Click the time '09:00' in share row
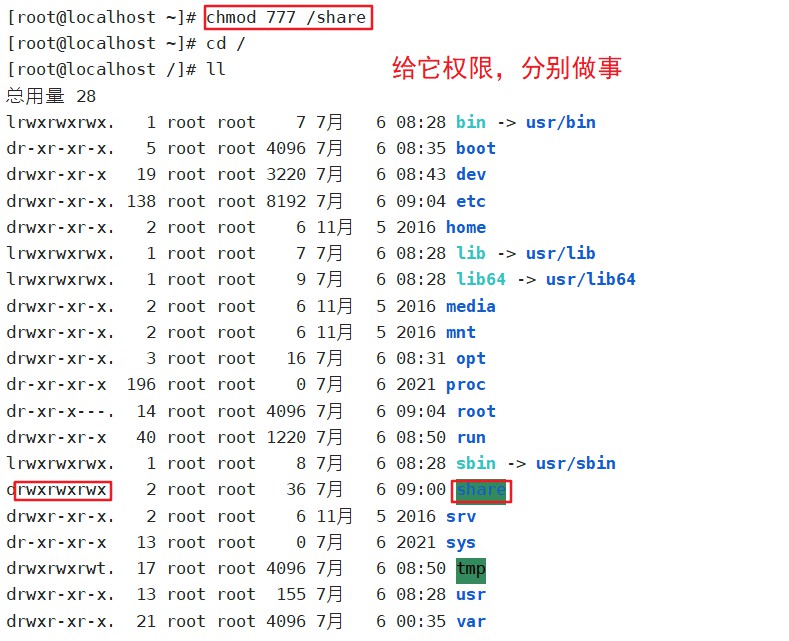 (421, 490)
